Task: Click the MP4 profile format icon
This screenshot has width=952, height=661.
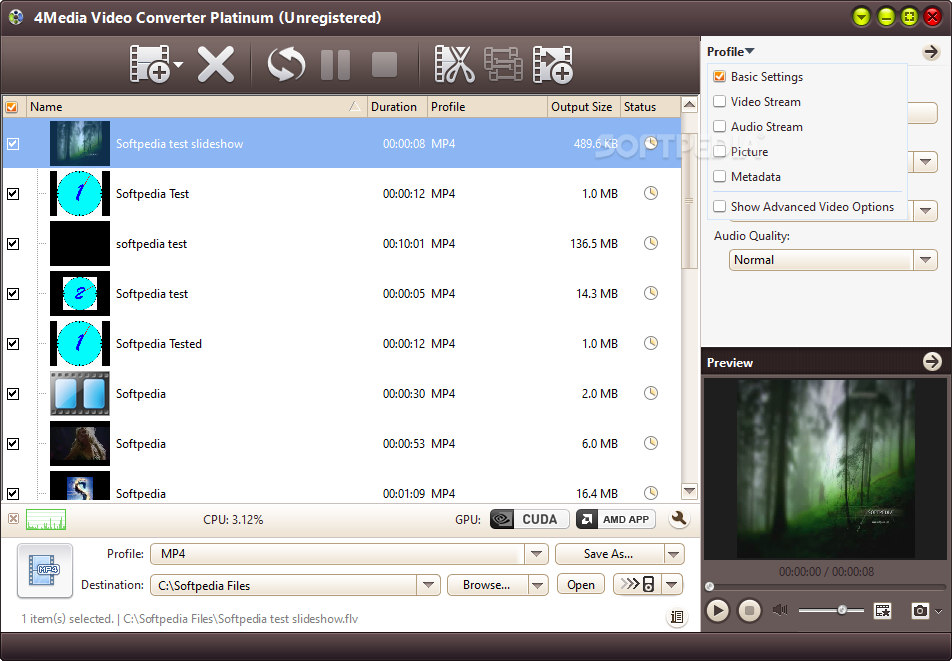Action: (46, 571)
